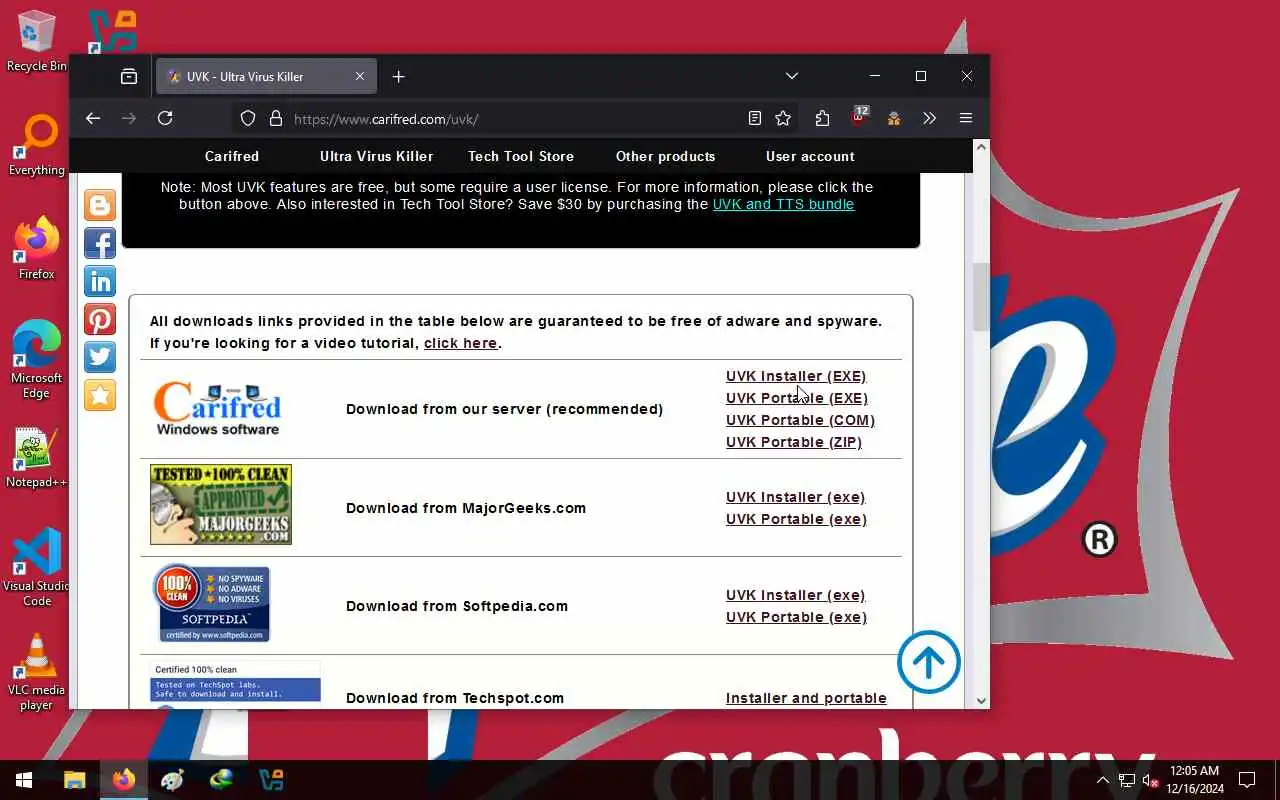The width and height of the screenshot is (1280, 800).
Task: Reload the page with the refresh icon
Action: click(165, 118)
